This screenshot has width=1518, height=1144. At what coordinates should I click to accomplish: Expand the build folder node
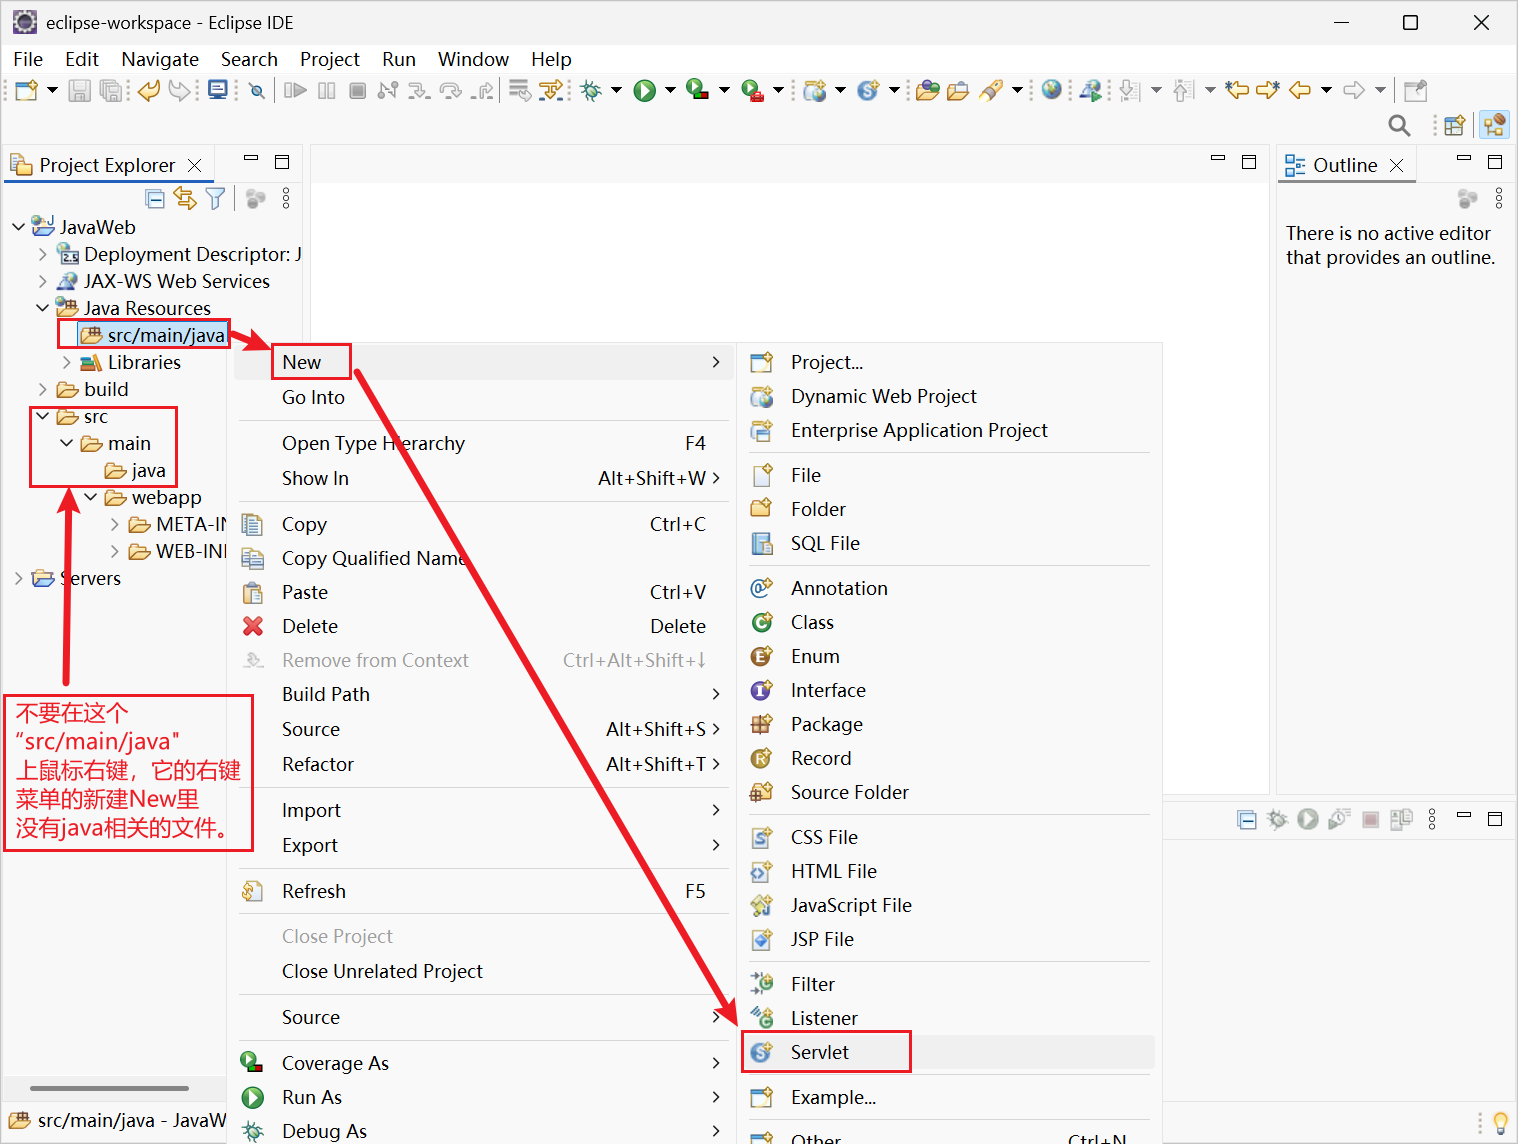(42, 389)
